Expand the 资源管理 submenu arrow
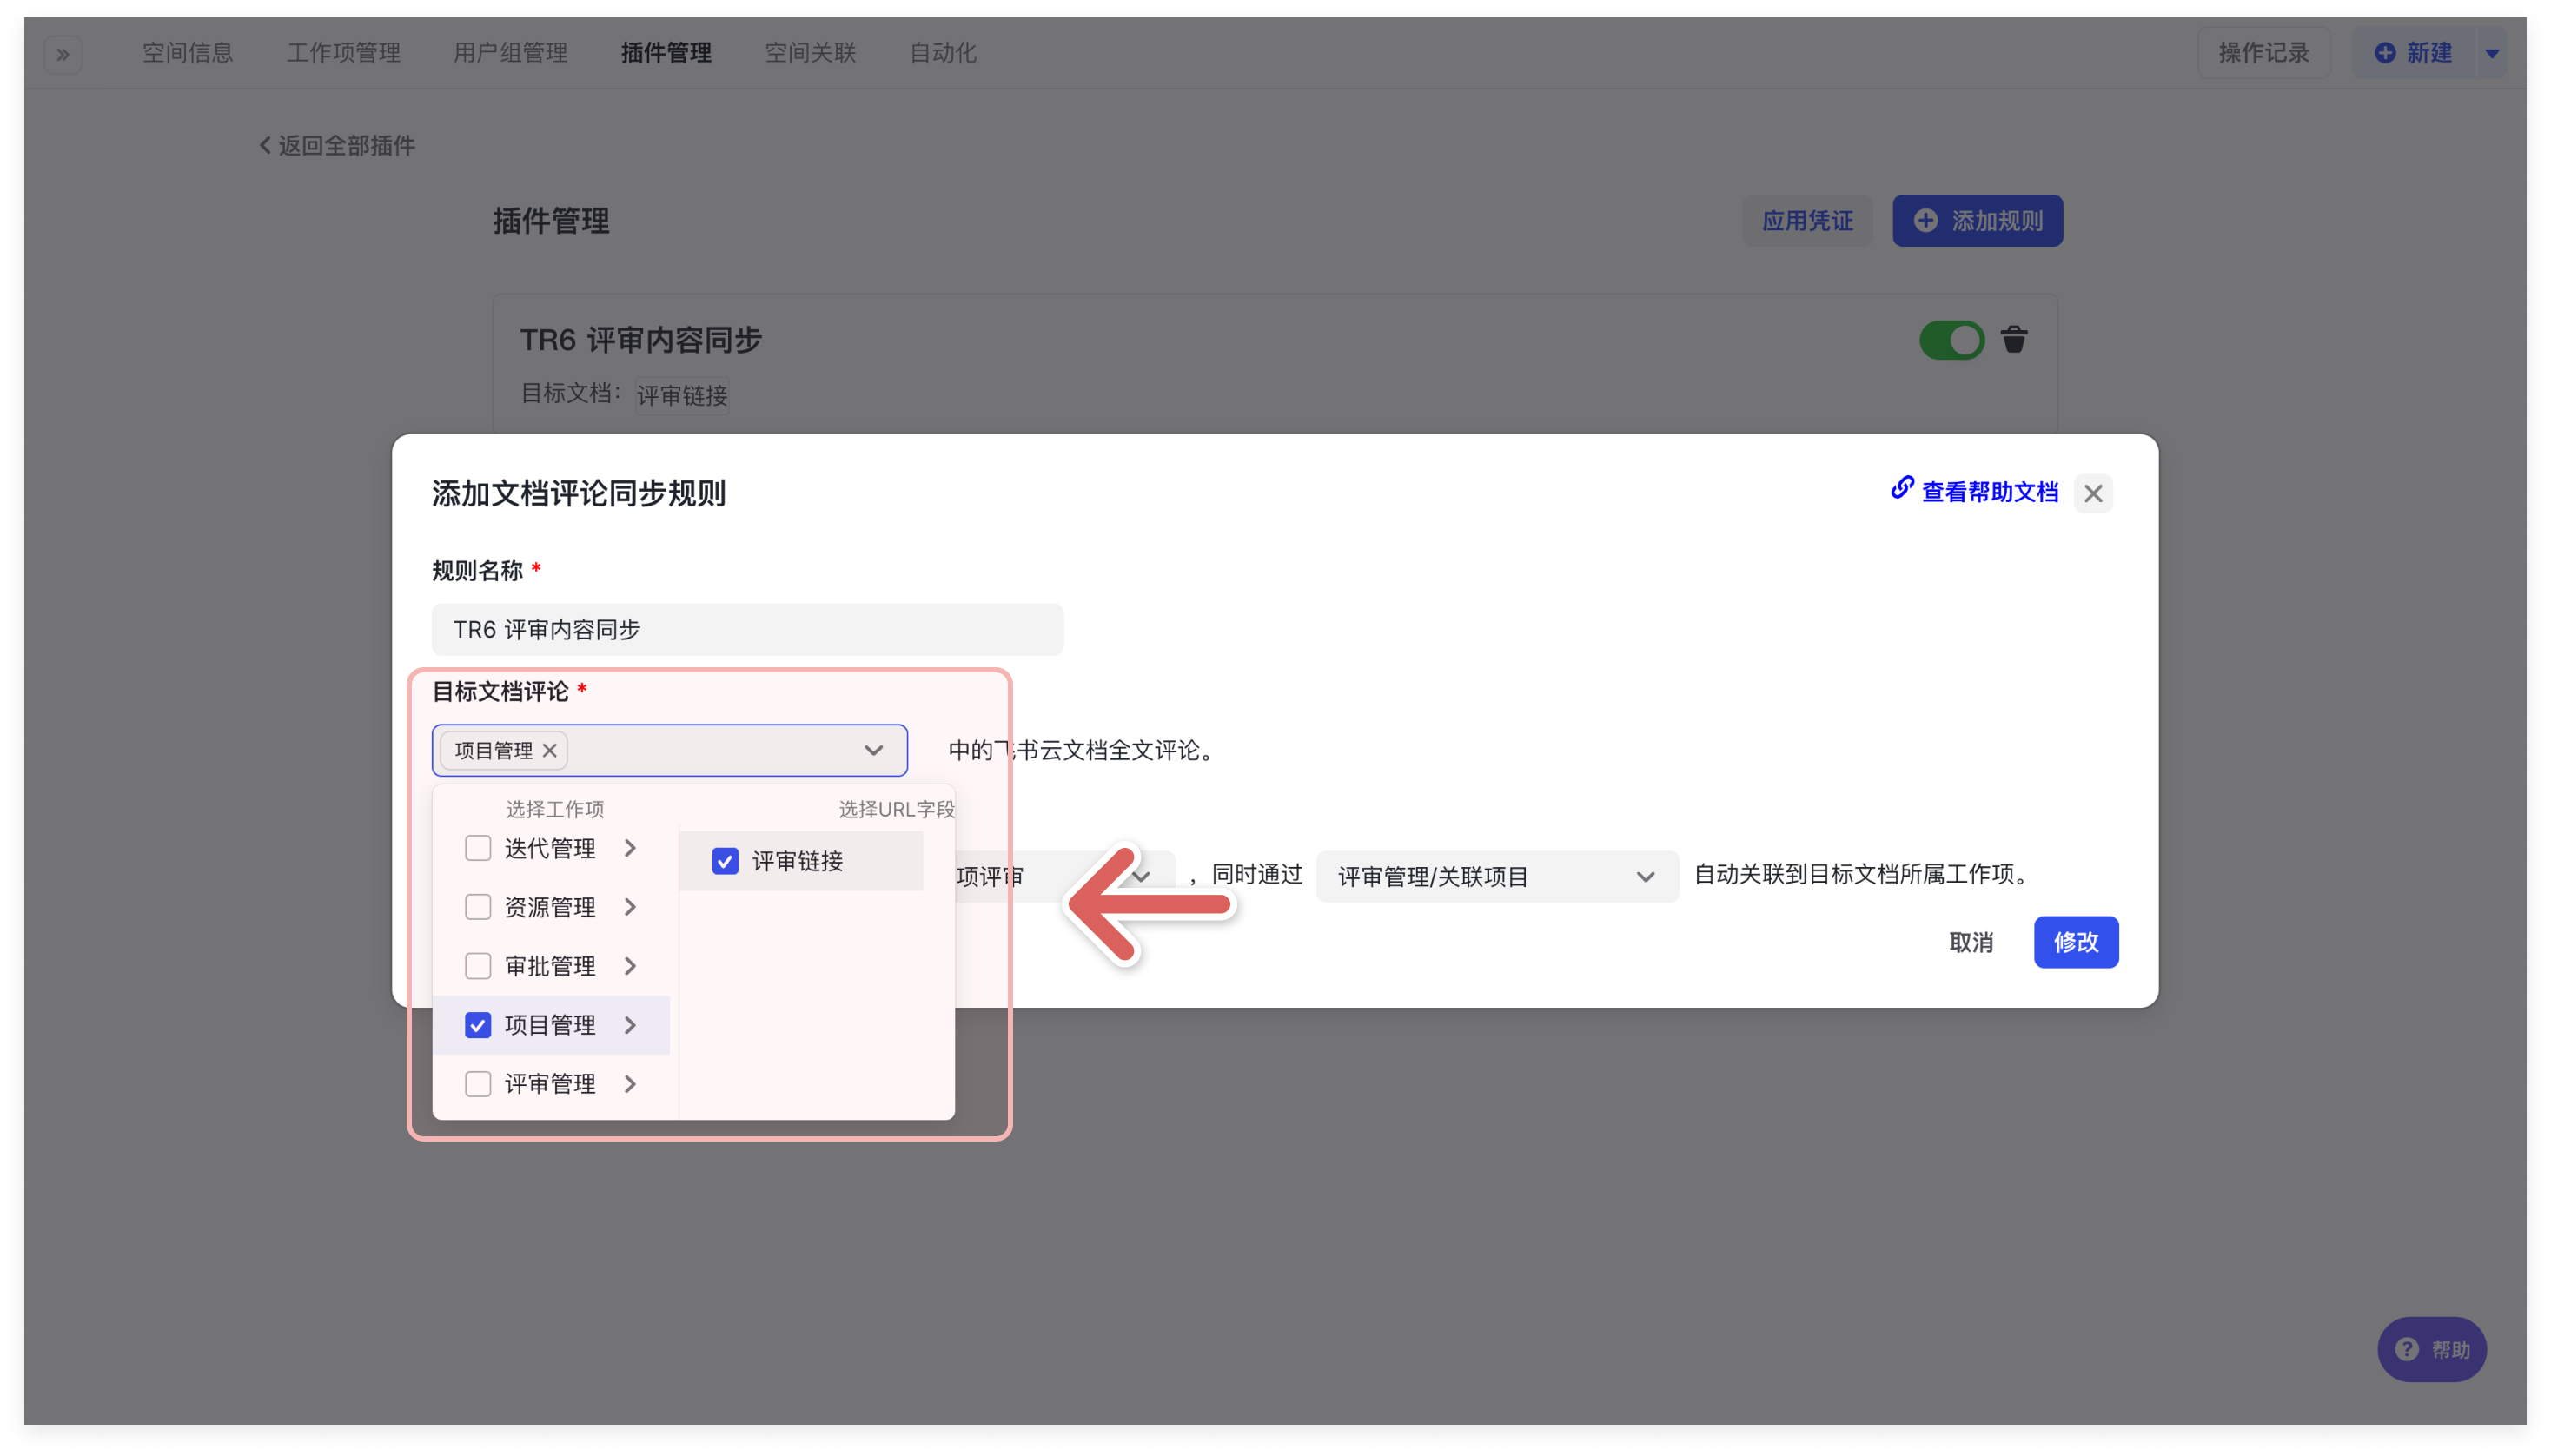 click(630, 907)
